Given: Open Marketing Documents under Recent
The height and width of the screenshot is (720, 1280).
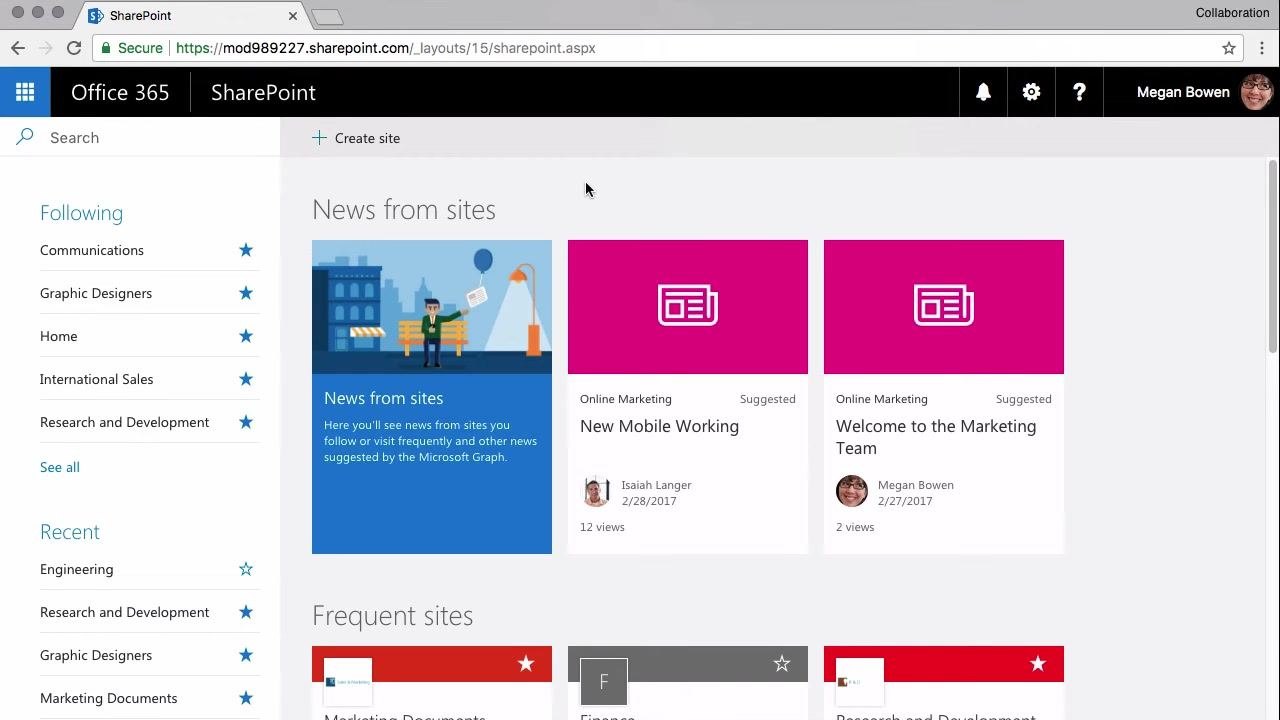Looking at the screenshot, I should pos(109,698).
